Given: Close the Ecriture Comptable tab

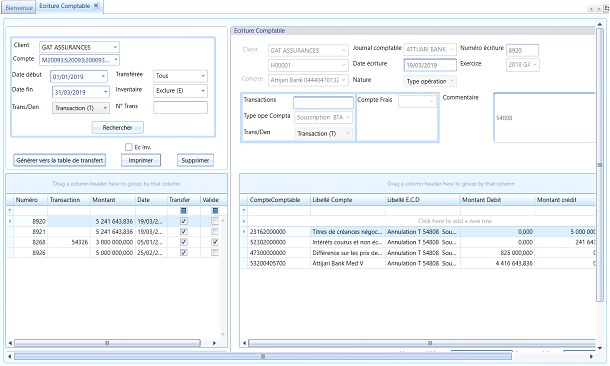Looking at the screenshot, I should click(96, 6).
